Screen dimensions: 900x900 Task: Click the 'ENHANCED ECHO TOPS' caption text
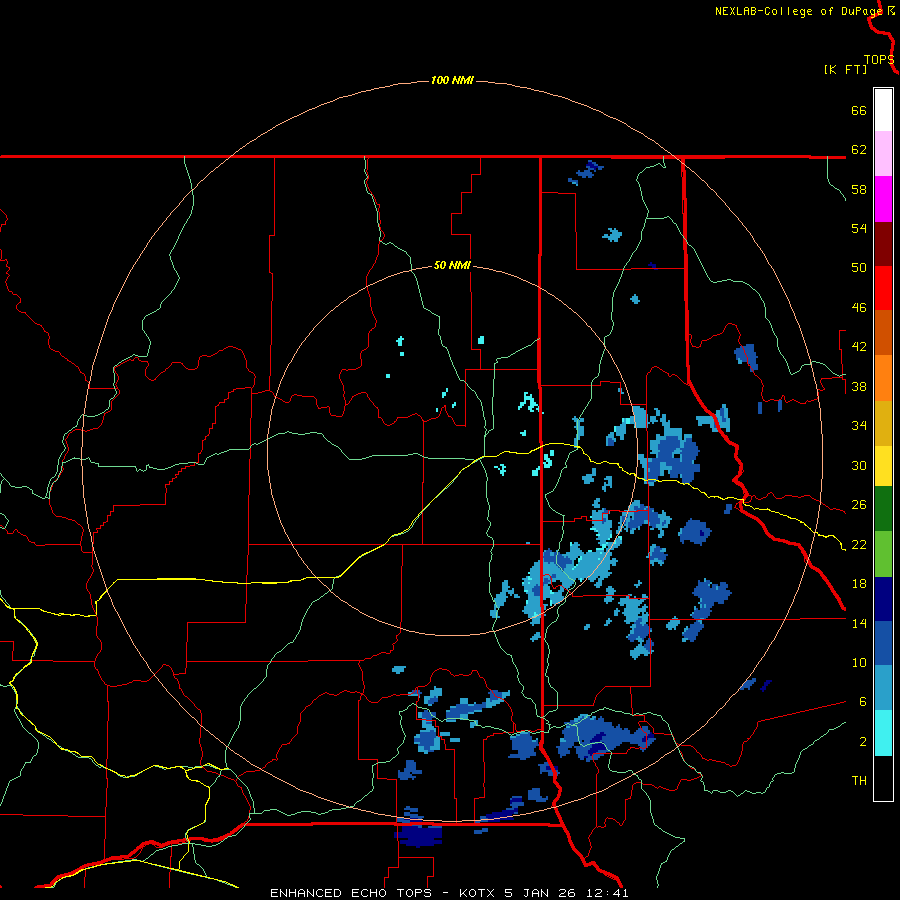coord(351,893)
